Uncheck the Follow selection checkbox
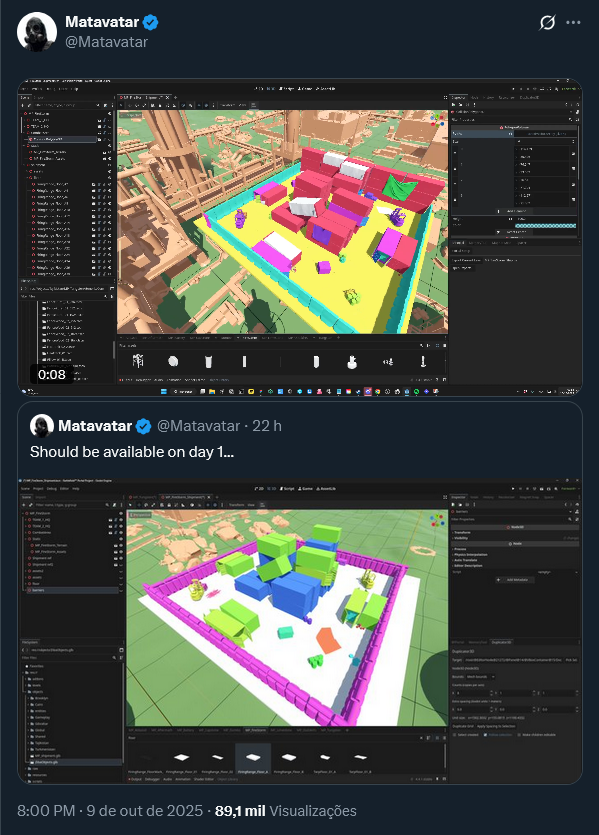The height and width of the screenshot is (835, 599). (485, 735)
